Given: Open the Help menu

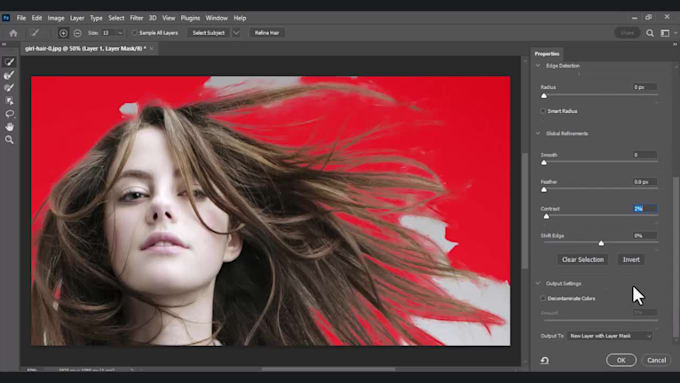Looking at the screenshot, I should tap(240, 18).
